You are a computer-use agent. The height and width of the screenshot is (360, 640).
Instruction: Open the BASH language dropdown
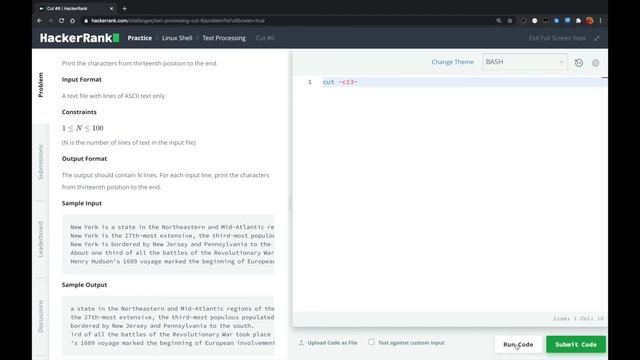[x=524, y=62]
